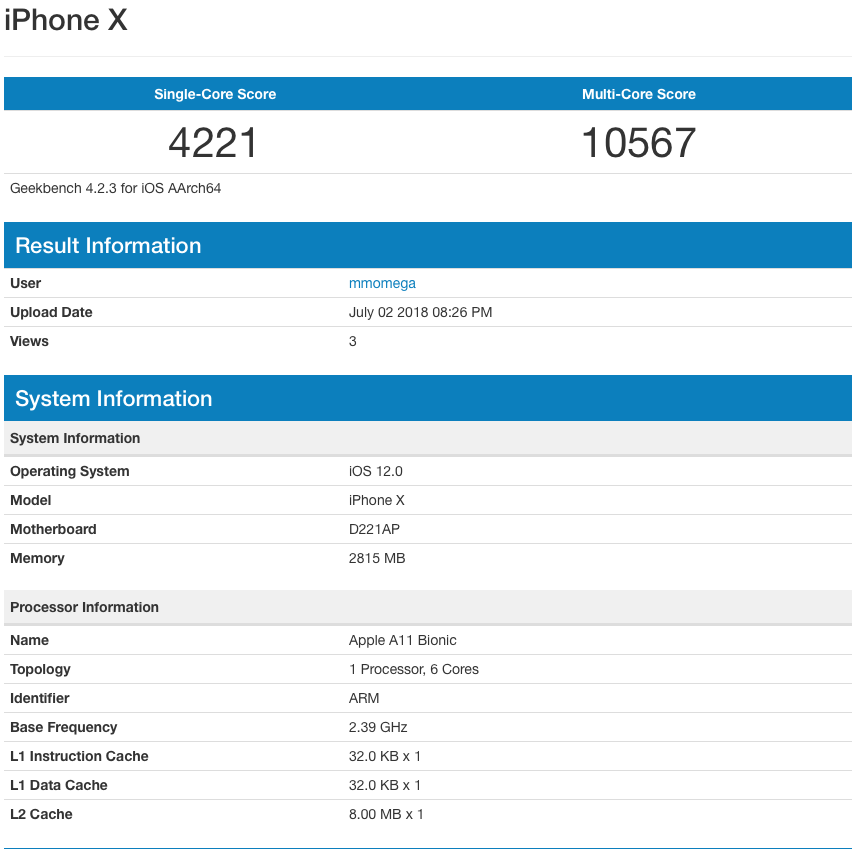Open the mmomega user profile link
This screenshot has width=855, height=849.
(x=382, y=284)
